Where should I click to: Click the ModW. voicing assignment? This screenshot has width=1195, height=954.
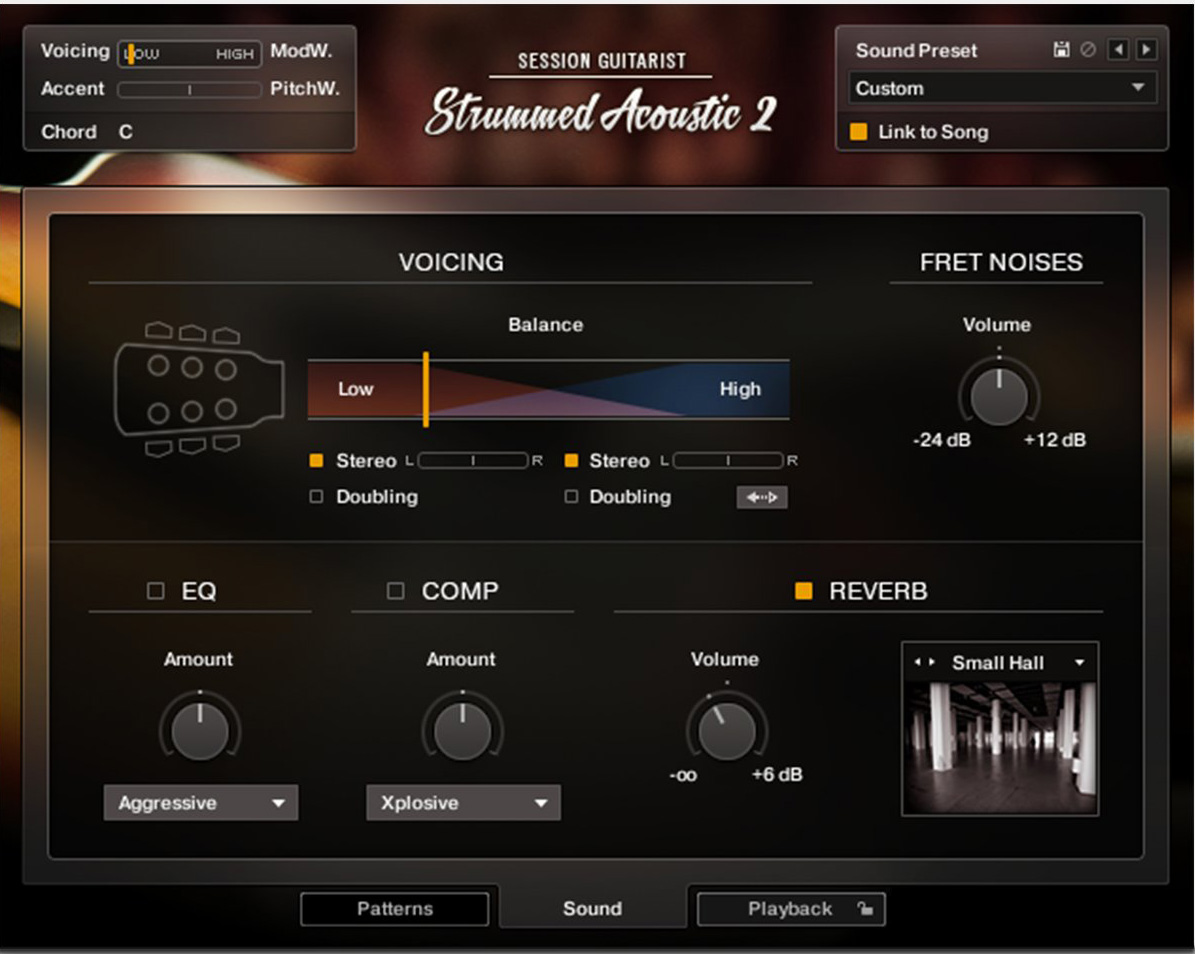coord(302,51)
